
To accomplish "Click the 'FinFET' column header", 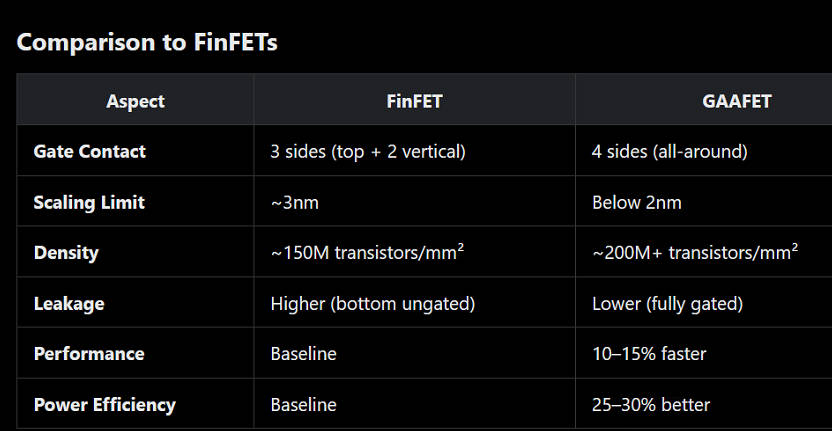I will click(414, 101).
